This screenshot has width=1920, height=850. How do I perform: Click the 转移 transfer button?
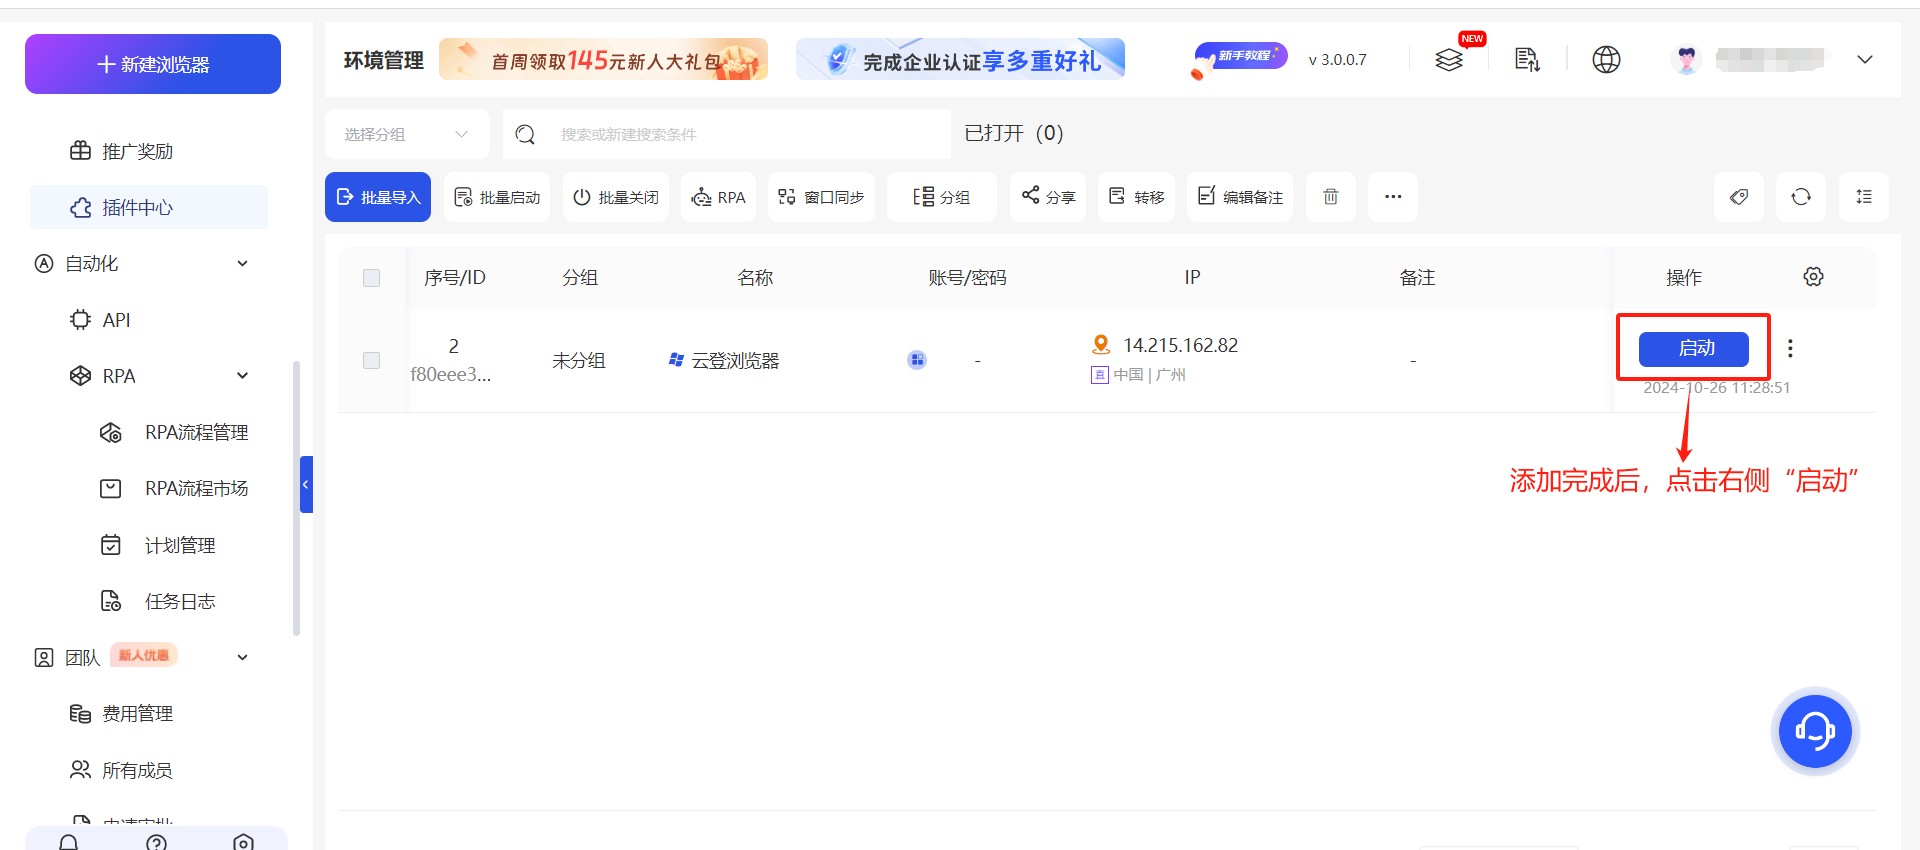[1137, 197]
